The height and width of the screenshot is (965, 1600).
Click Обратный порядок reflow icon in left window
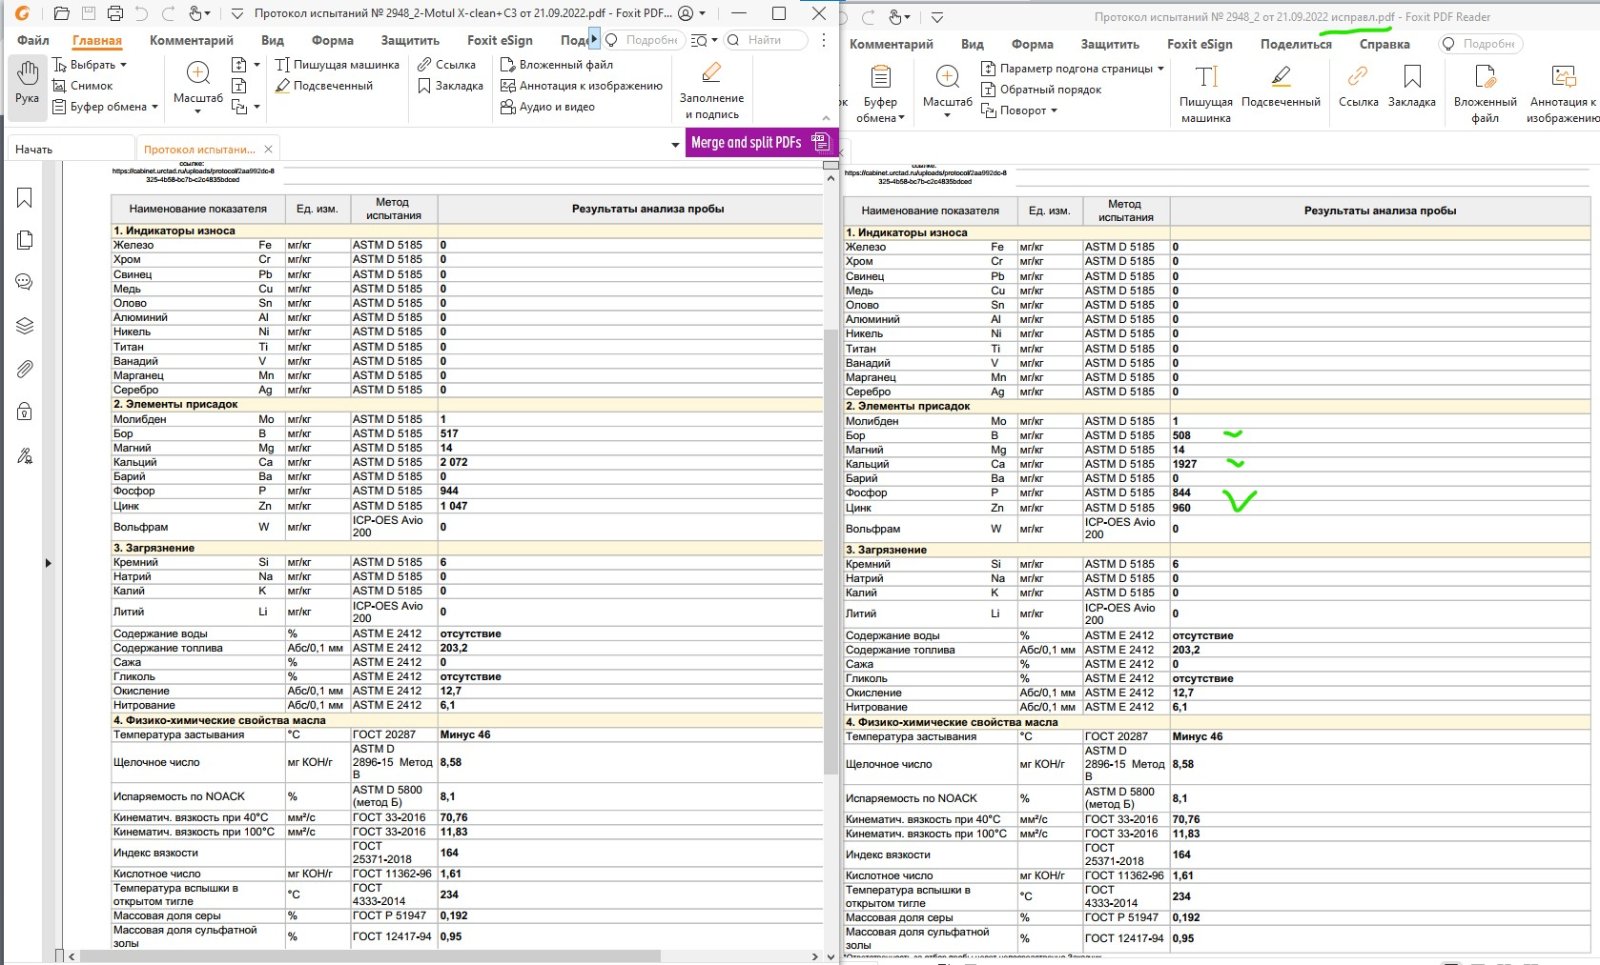239,86
